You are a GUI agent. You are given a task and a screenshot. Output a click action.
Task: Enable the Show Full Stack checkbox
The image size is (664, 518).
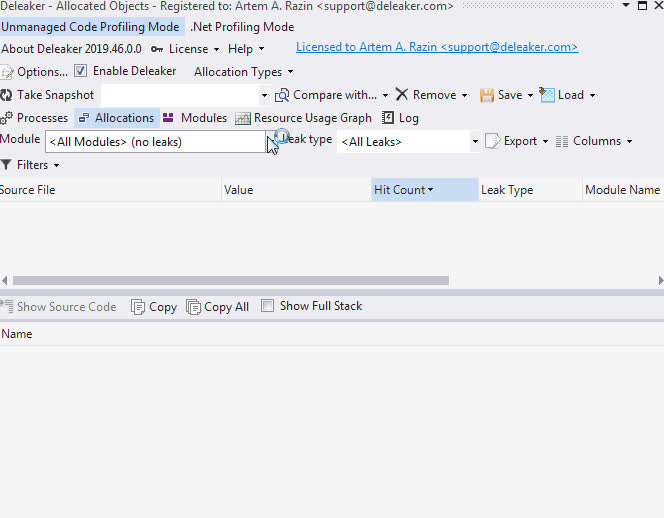pyautogui.click(x=267, y=305)
